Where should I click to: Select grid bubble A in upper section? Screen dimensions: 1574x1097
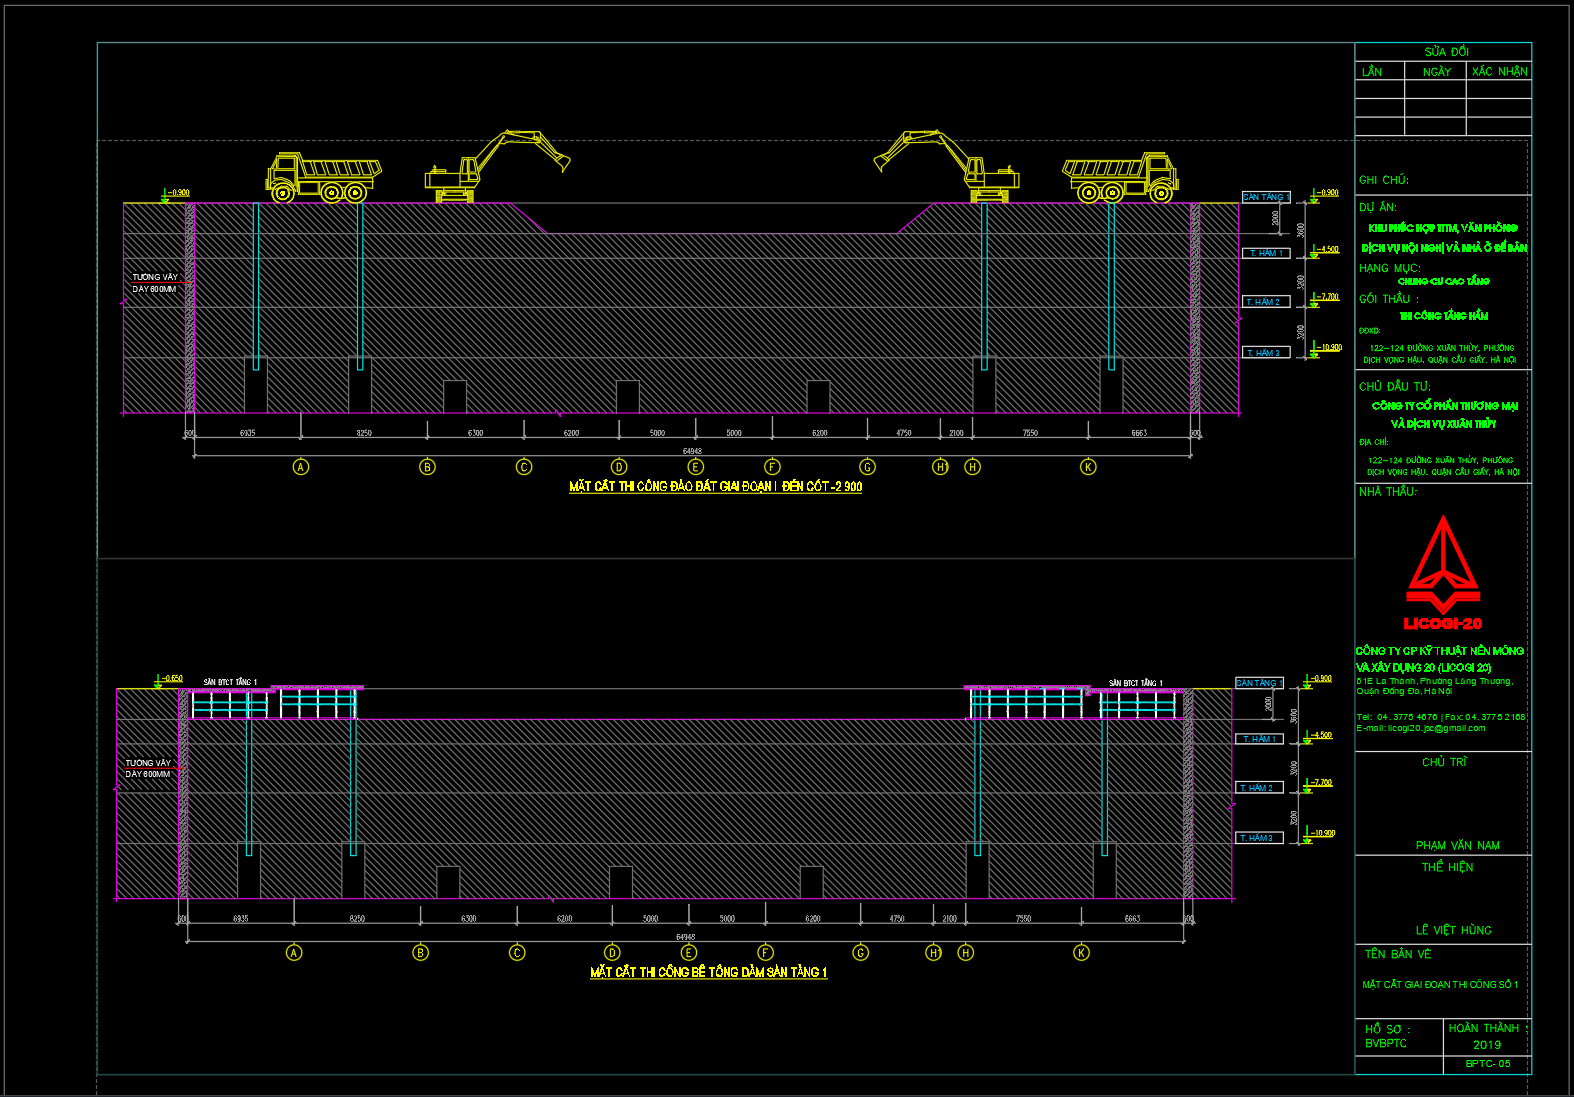[301, 467]
